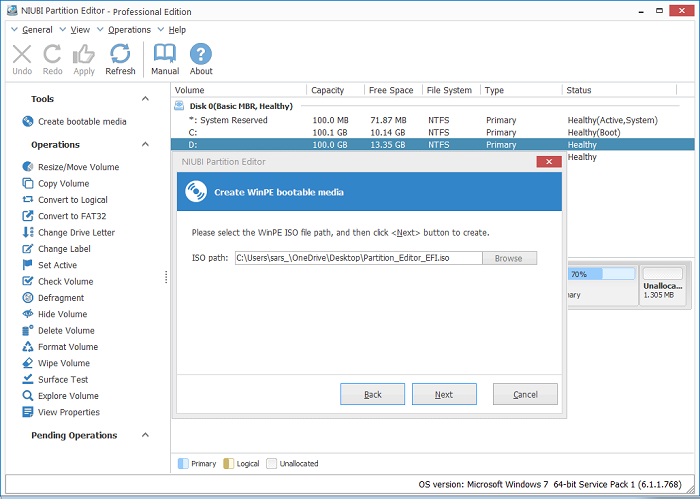Click the Undo toolbar icon

click(x=22, y=54)
